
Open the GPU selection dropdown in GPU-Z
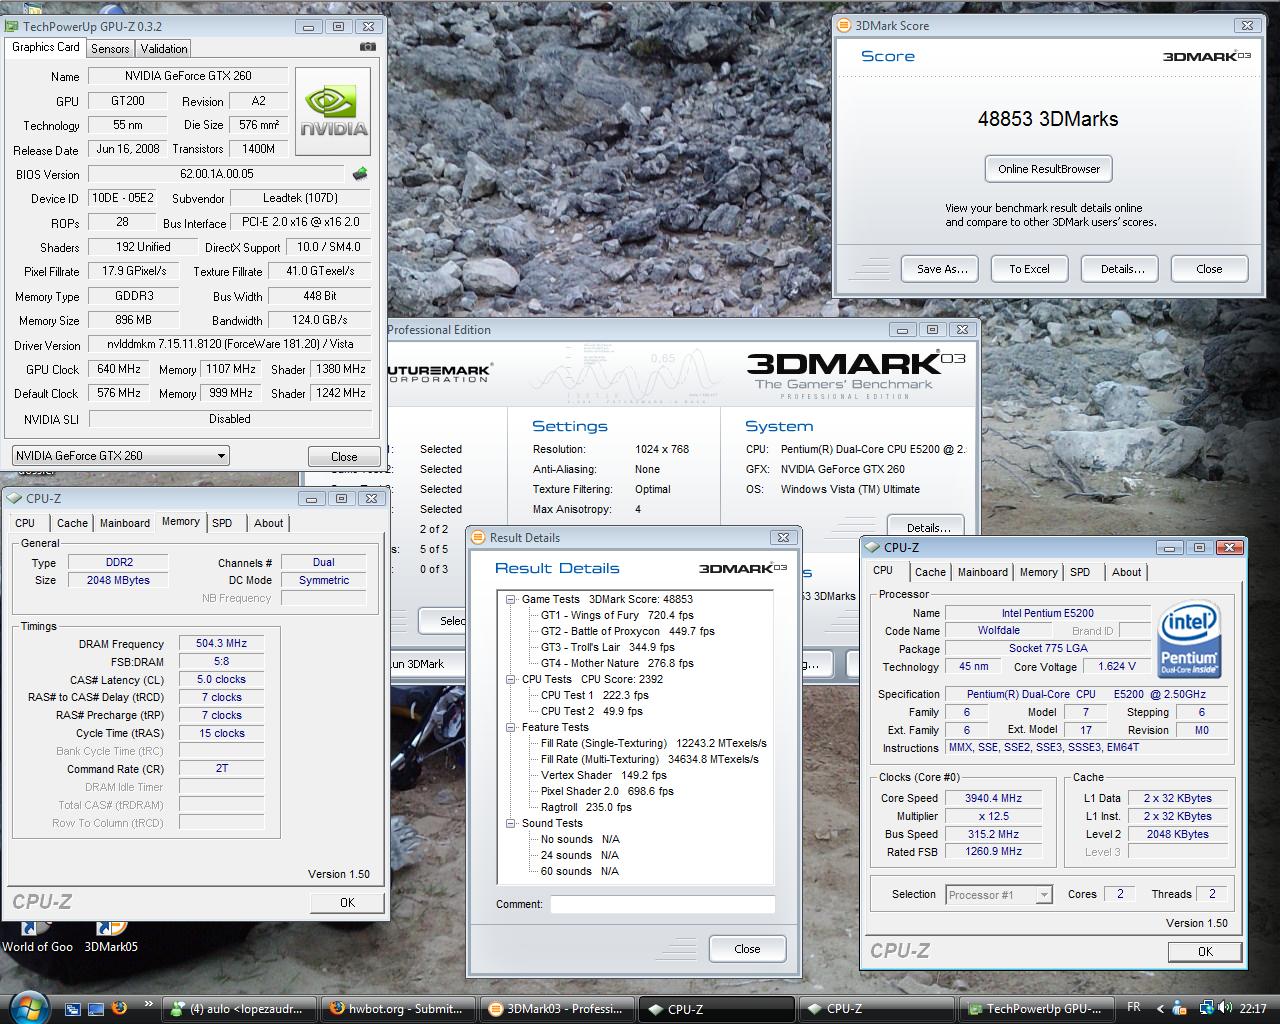point(120,455)
